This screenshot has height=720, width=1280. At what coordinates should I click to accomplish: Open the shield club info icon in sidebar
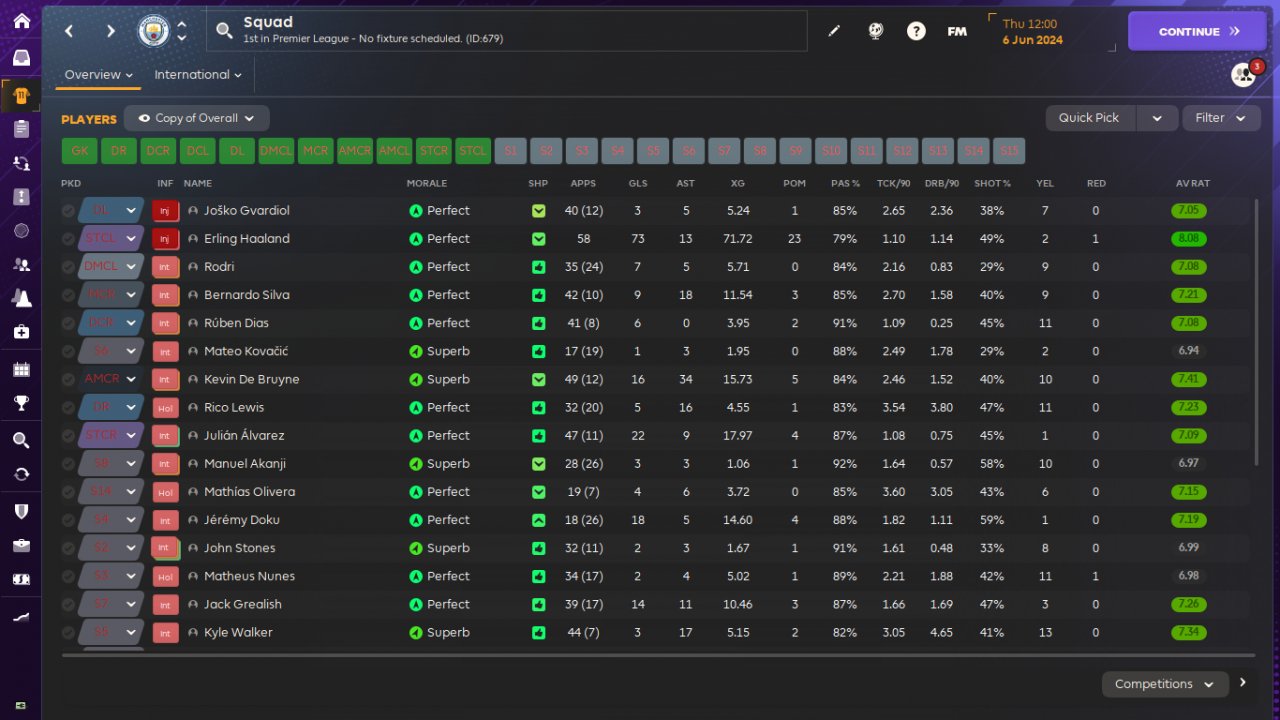(21, 511)
